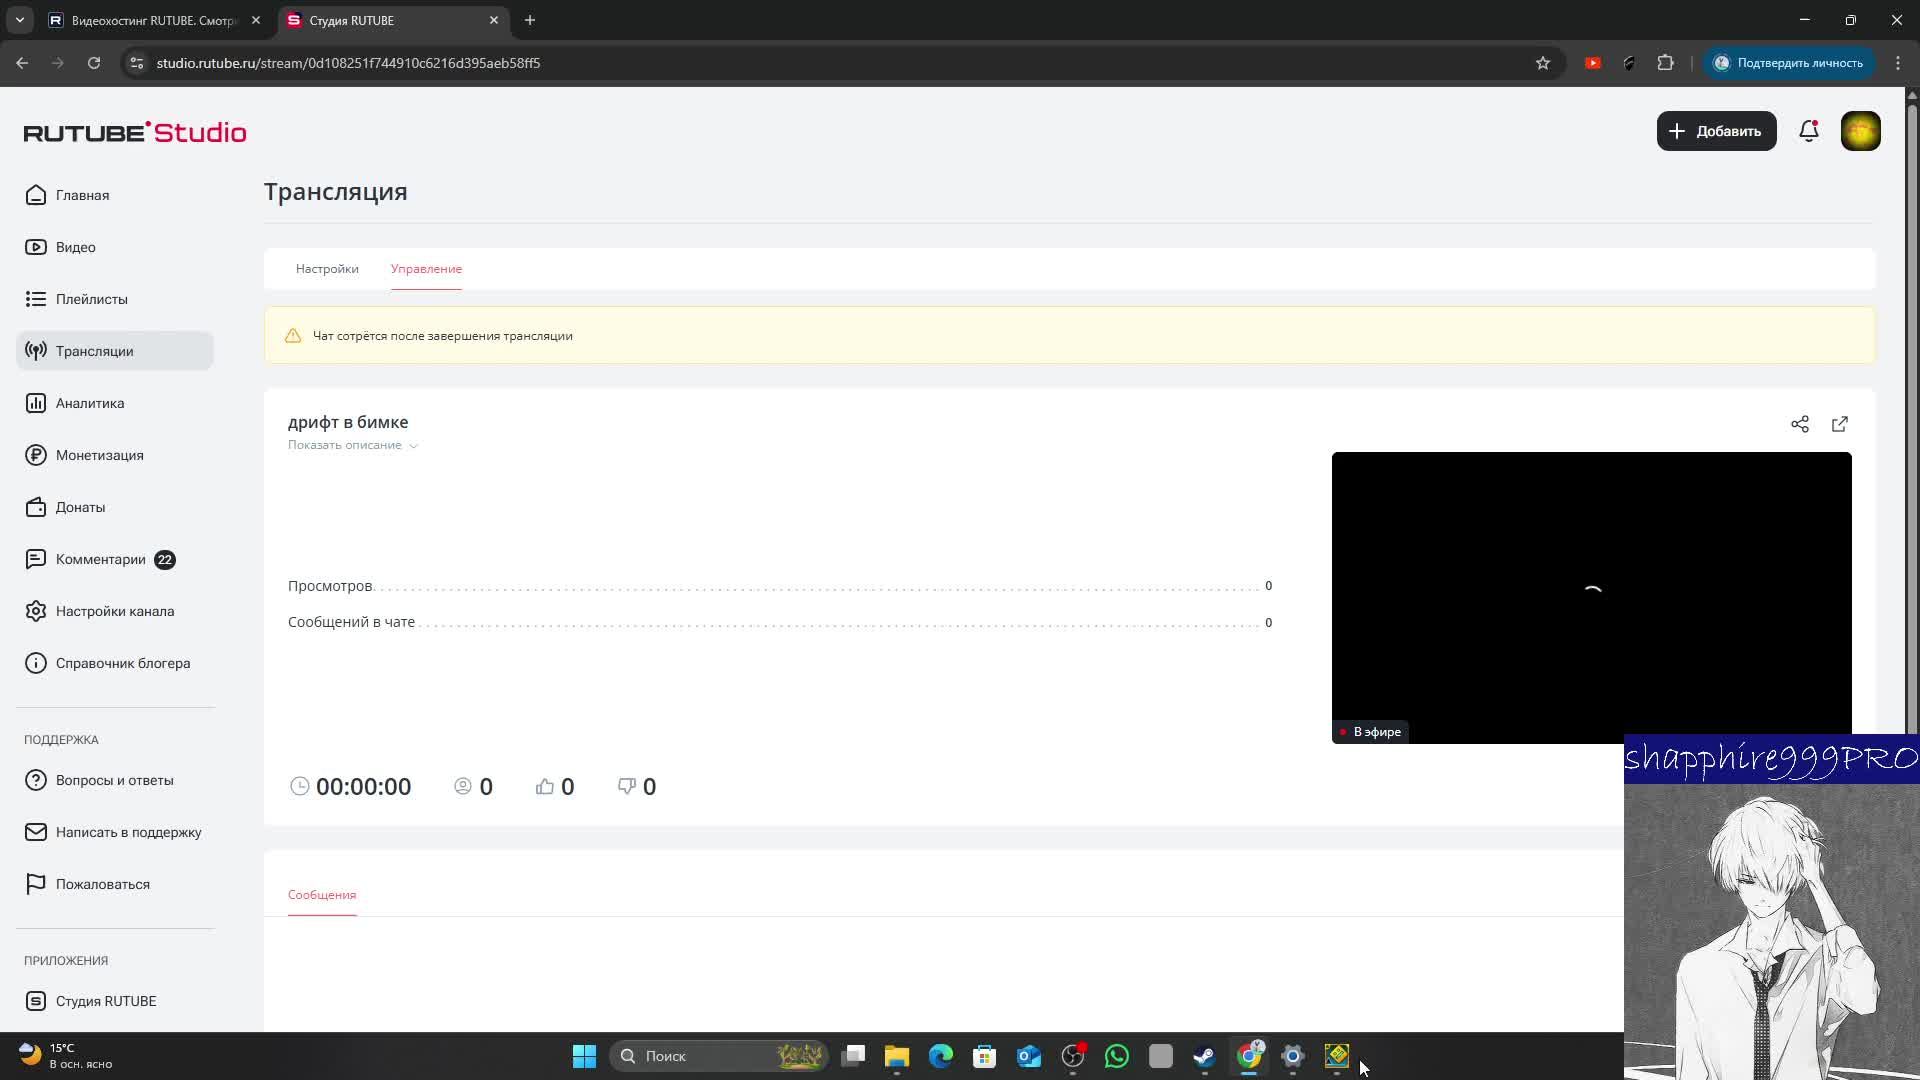Click the taskbar Поиск search box
The width and height of the screenshot is (1920, 1080).
[718, 1056]
